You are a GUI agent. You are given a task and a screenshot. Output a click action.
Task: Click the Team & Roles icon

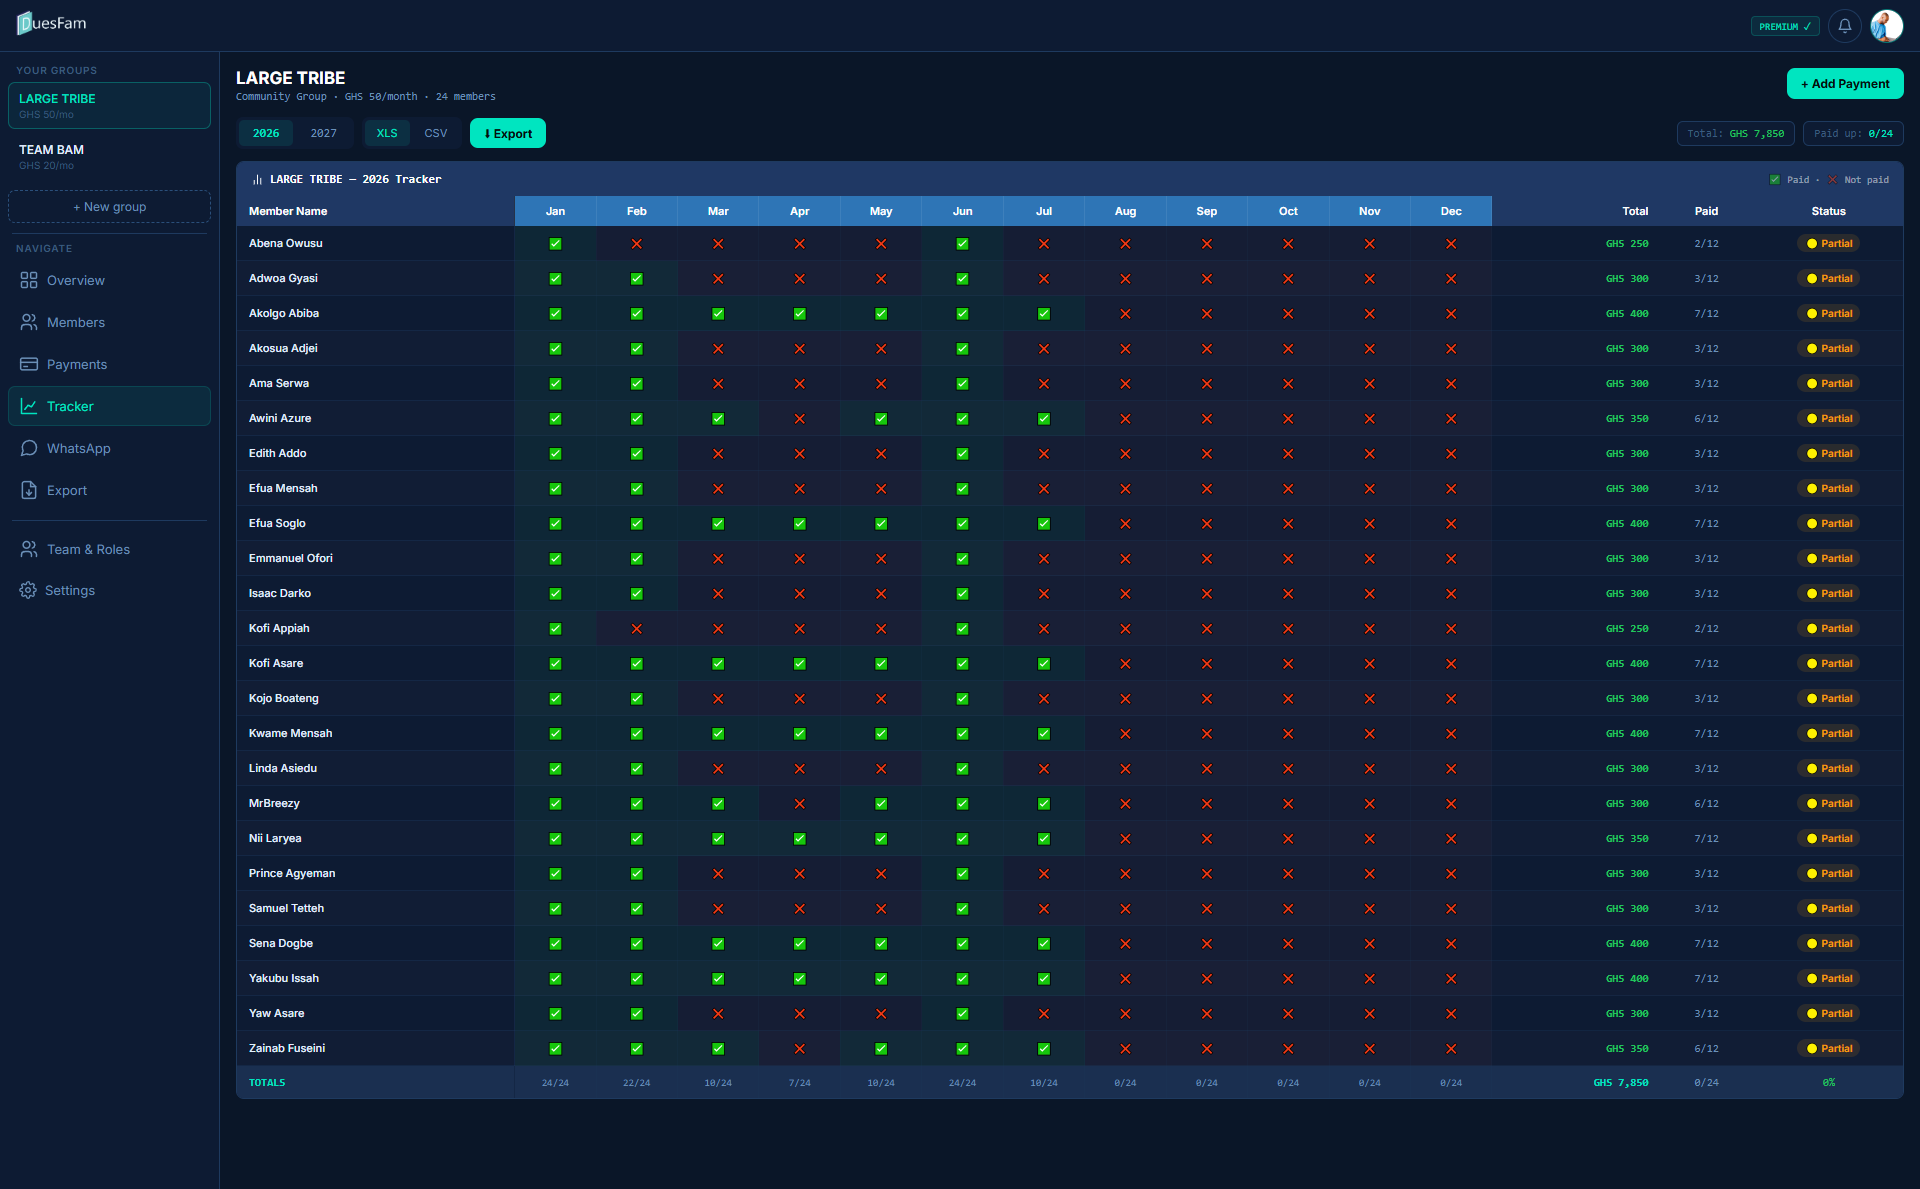pyautogui.click(x=29, y=549)
